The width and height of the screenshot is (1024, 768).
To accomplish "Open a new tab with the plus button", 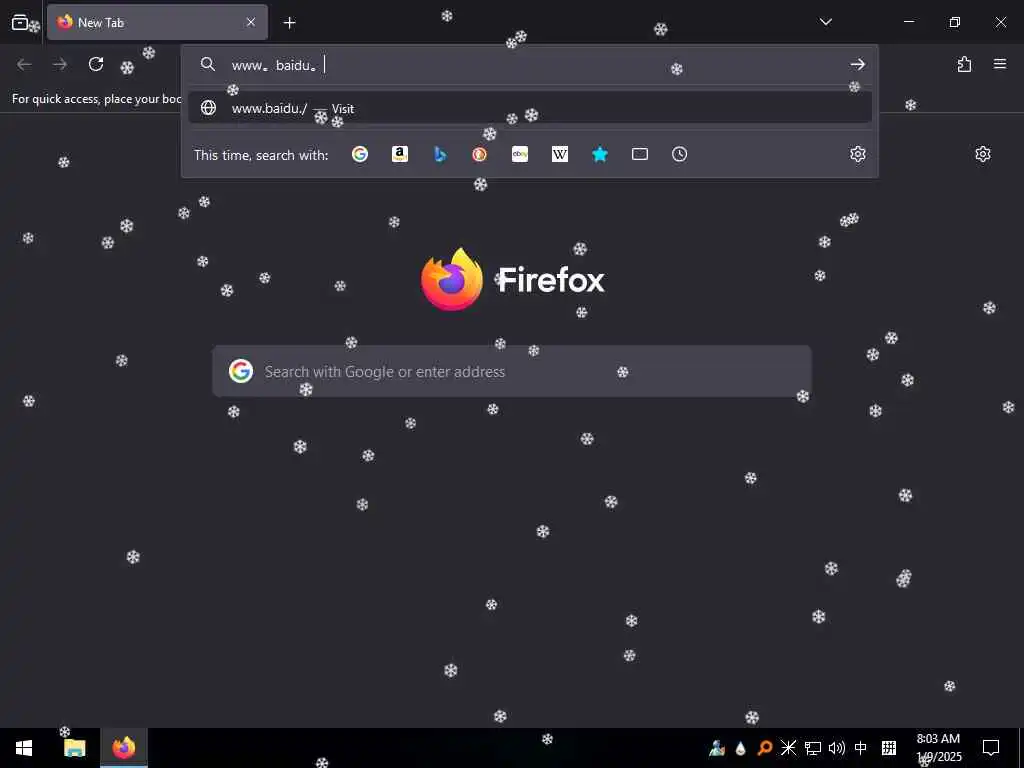I will 289,23.
